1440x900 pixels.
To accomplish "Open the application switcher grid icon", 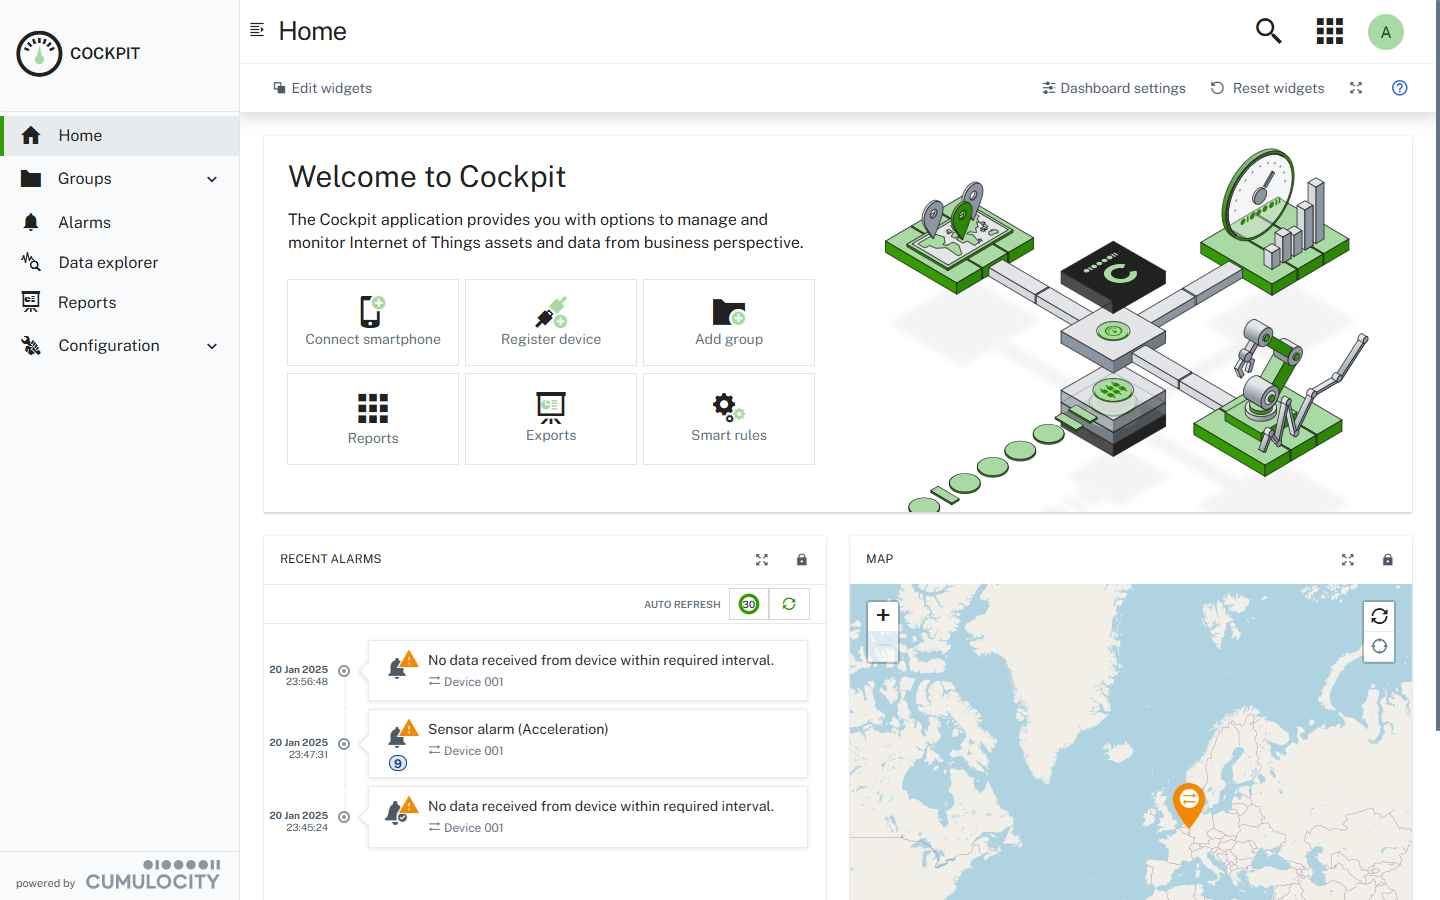I will pyautogui.click(x=1330, y=31).
